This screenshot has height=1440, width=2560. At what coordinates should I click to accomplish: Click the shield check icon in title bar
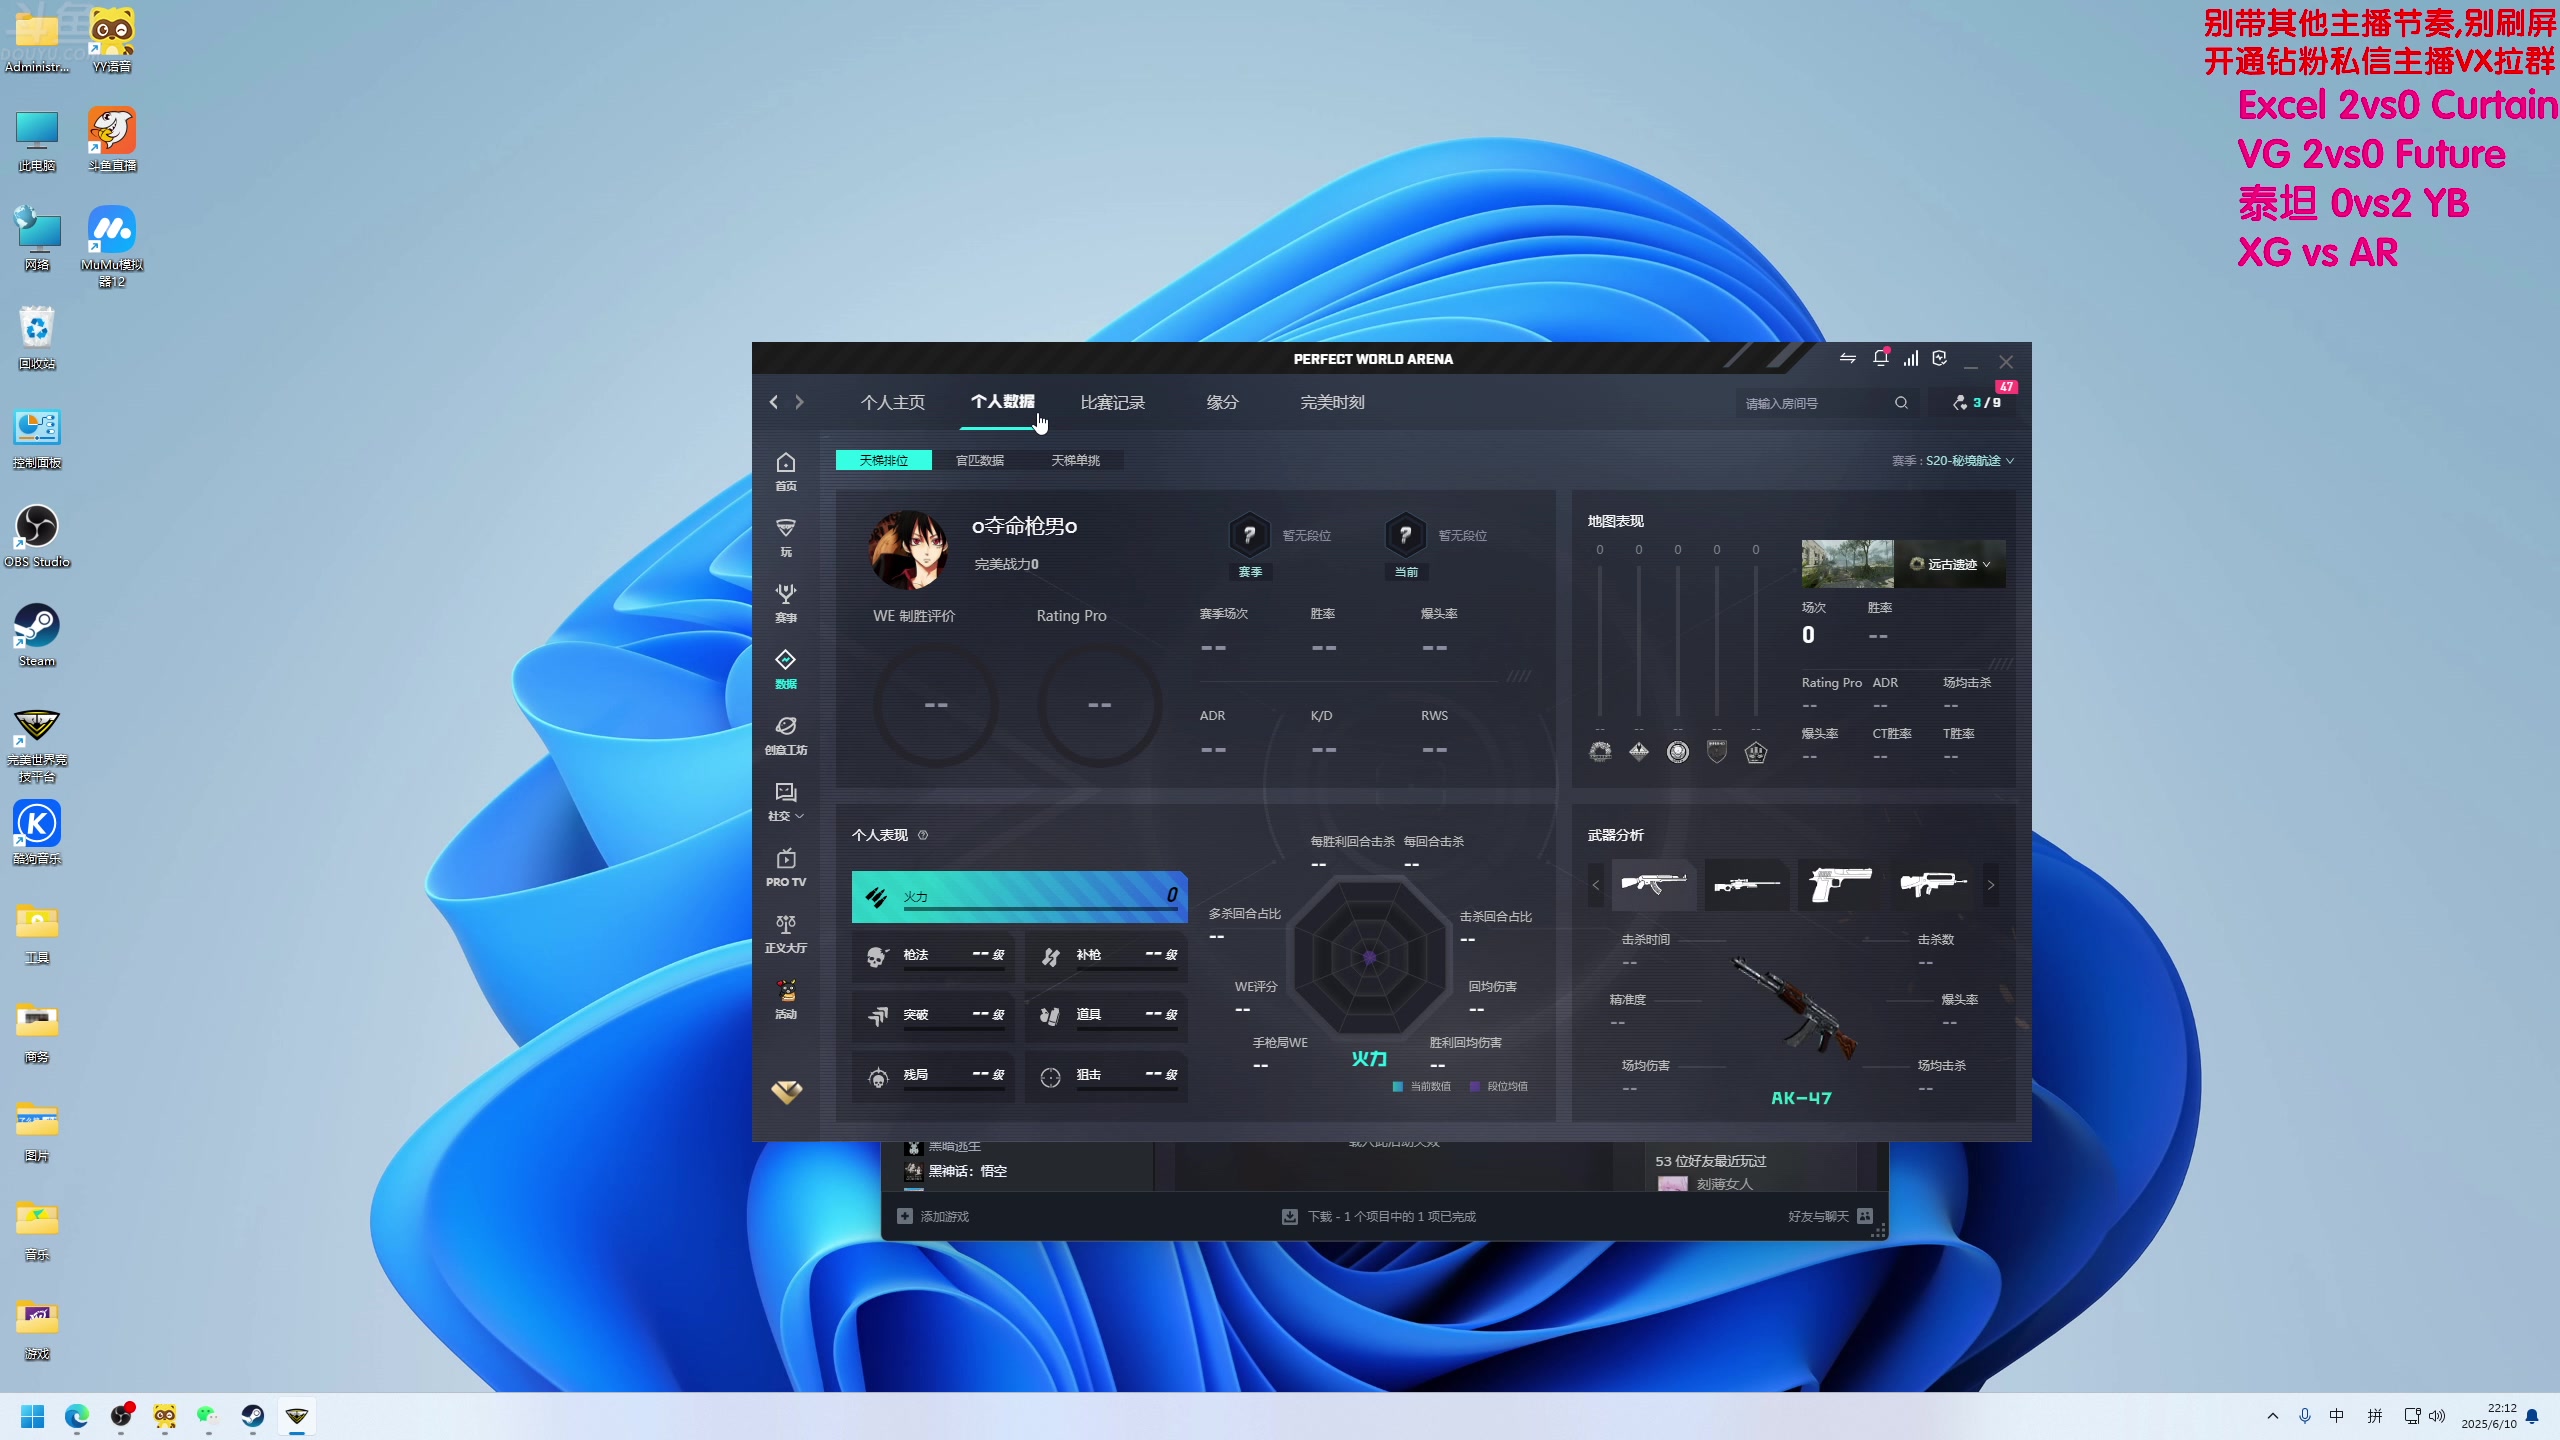[1940, 358]
